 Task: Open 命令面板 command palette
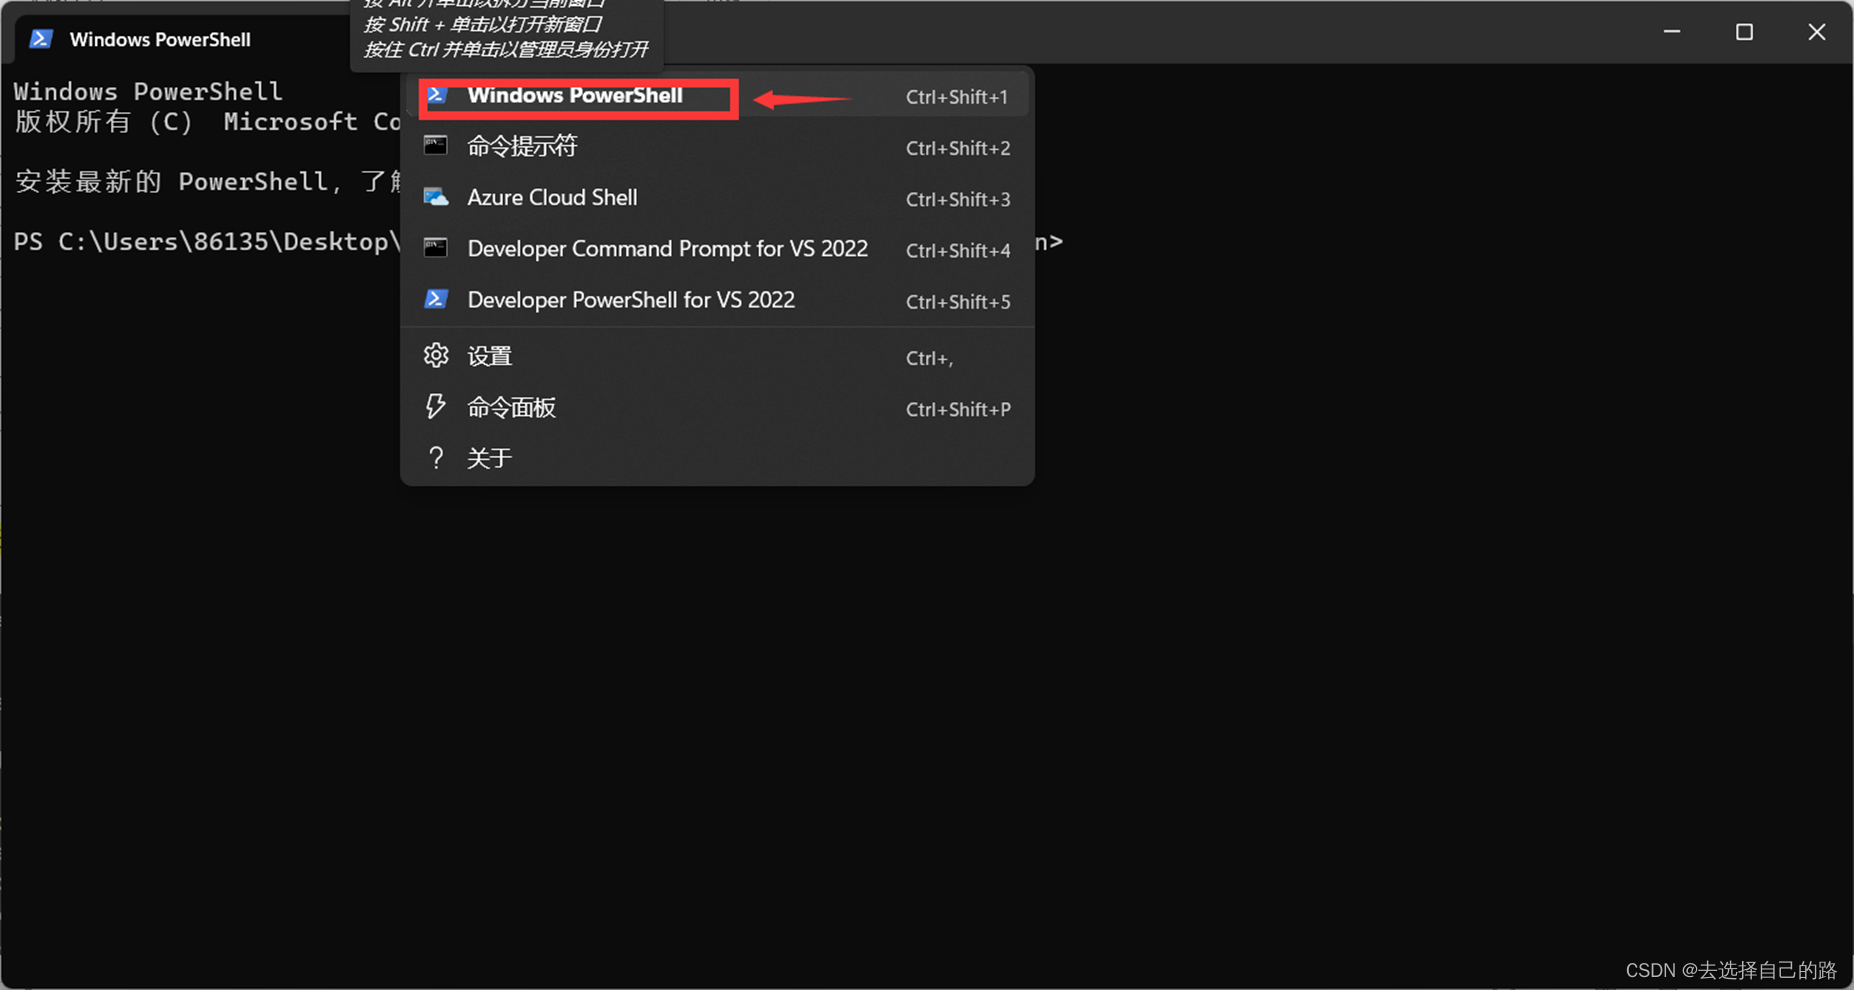pos(512,406)
